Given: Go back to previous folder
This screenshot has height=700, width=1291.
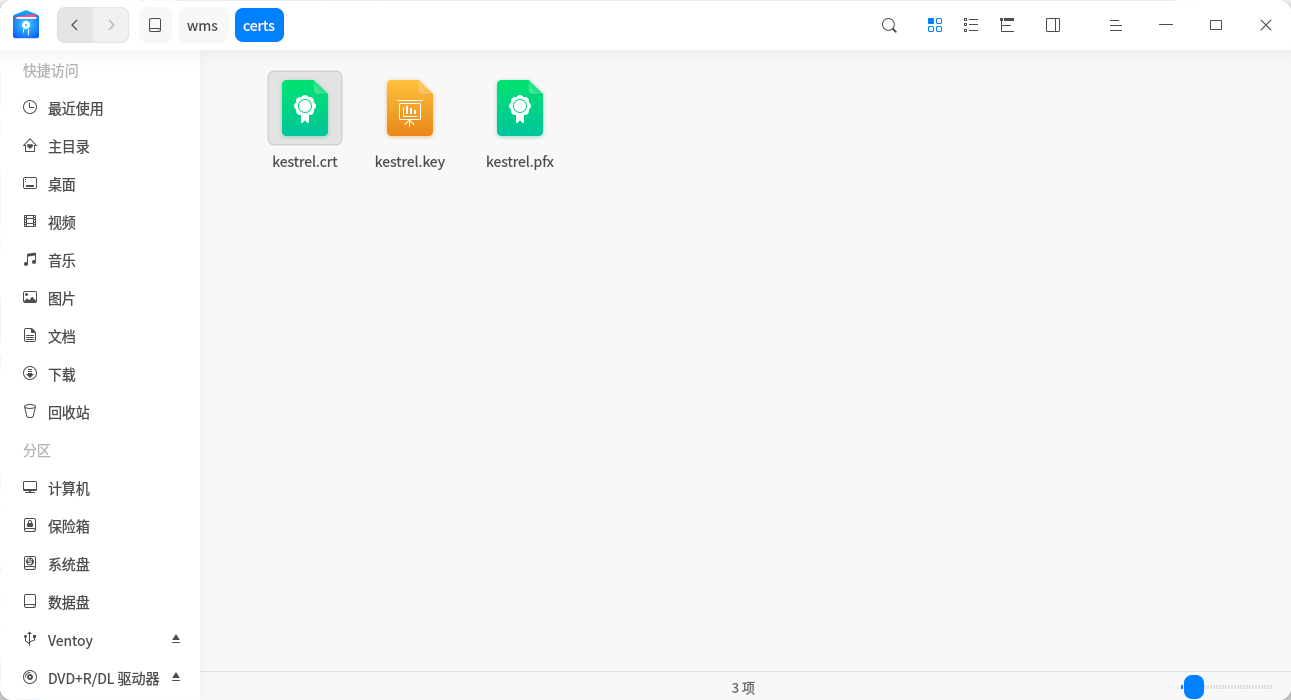Looking at the screenshot, I should click(75, 25).
